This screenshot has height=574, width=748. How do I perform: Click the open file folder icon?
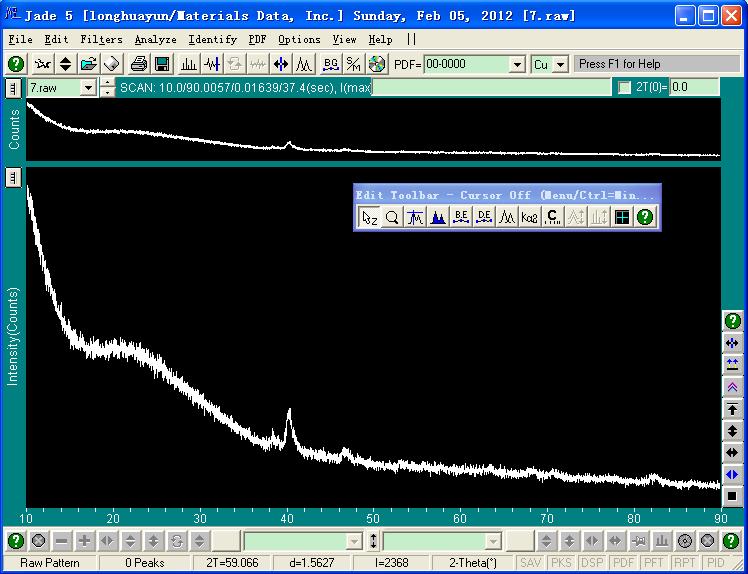point(88,64)
